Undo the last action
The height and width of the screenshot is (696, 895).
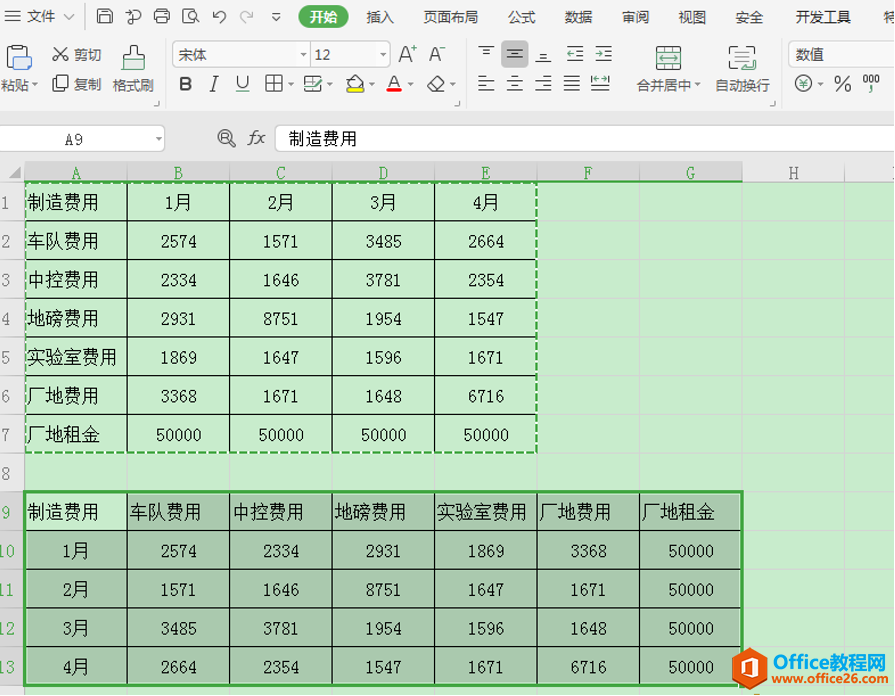tap(219, 17)
